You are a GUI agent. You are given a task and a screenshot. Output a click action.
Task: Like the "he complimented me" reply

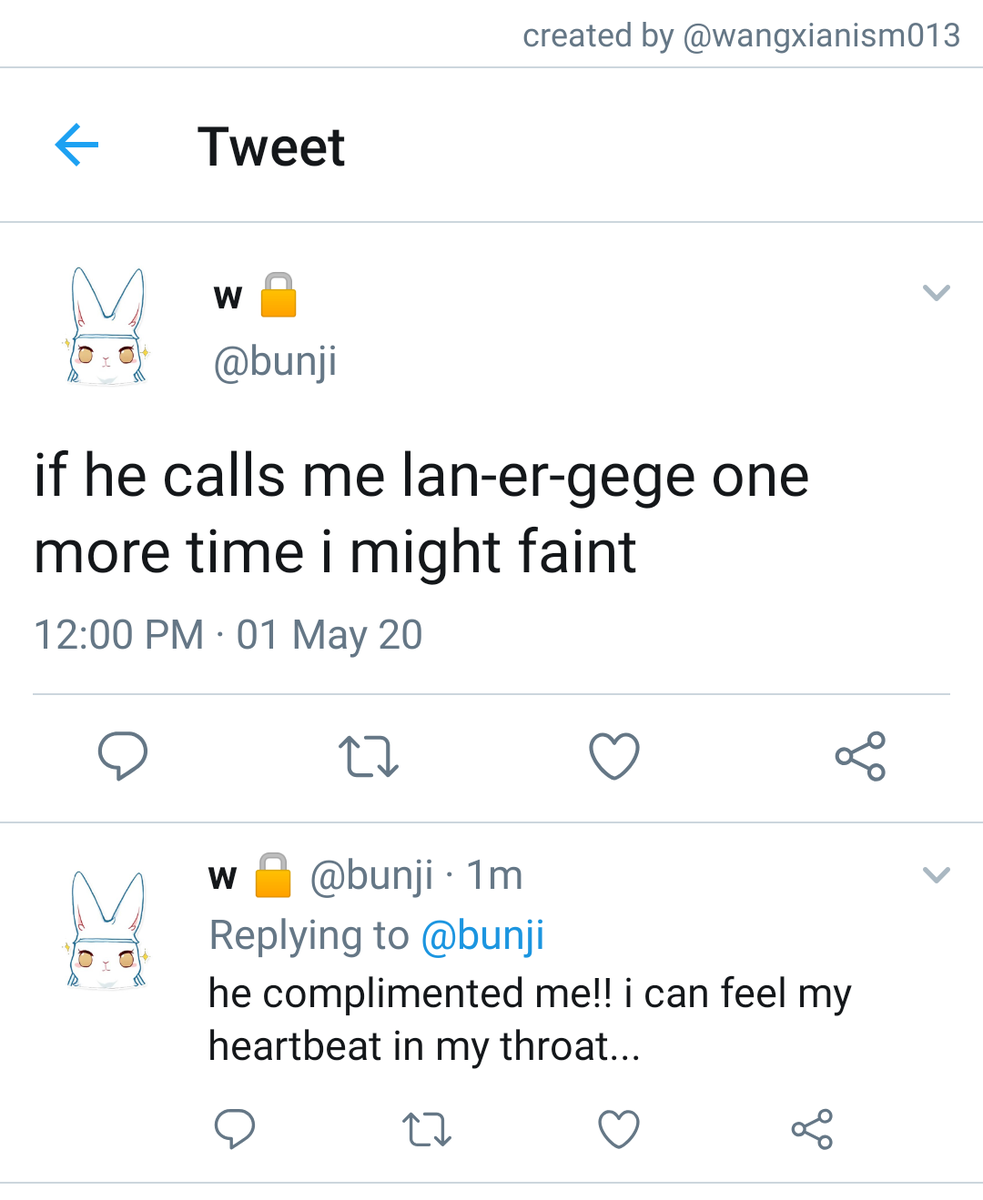tap(619, 1129)
